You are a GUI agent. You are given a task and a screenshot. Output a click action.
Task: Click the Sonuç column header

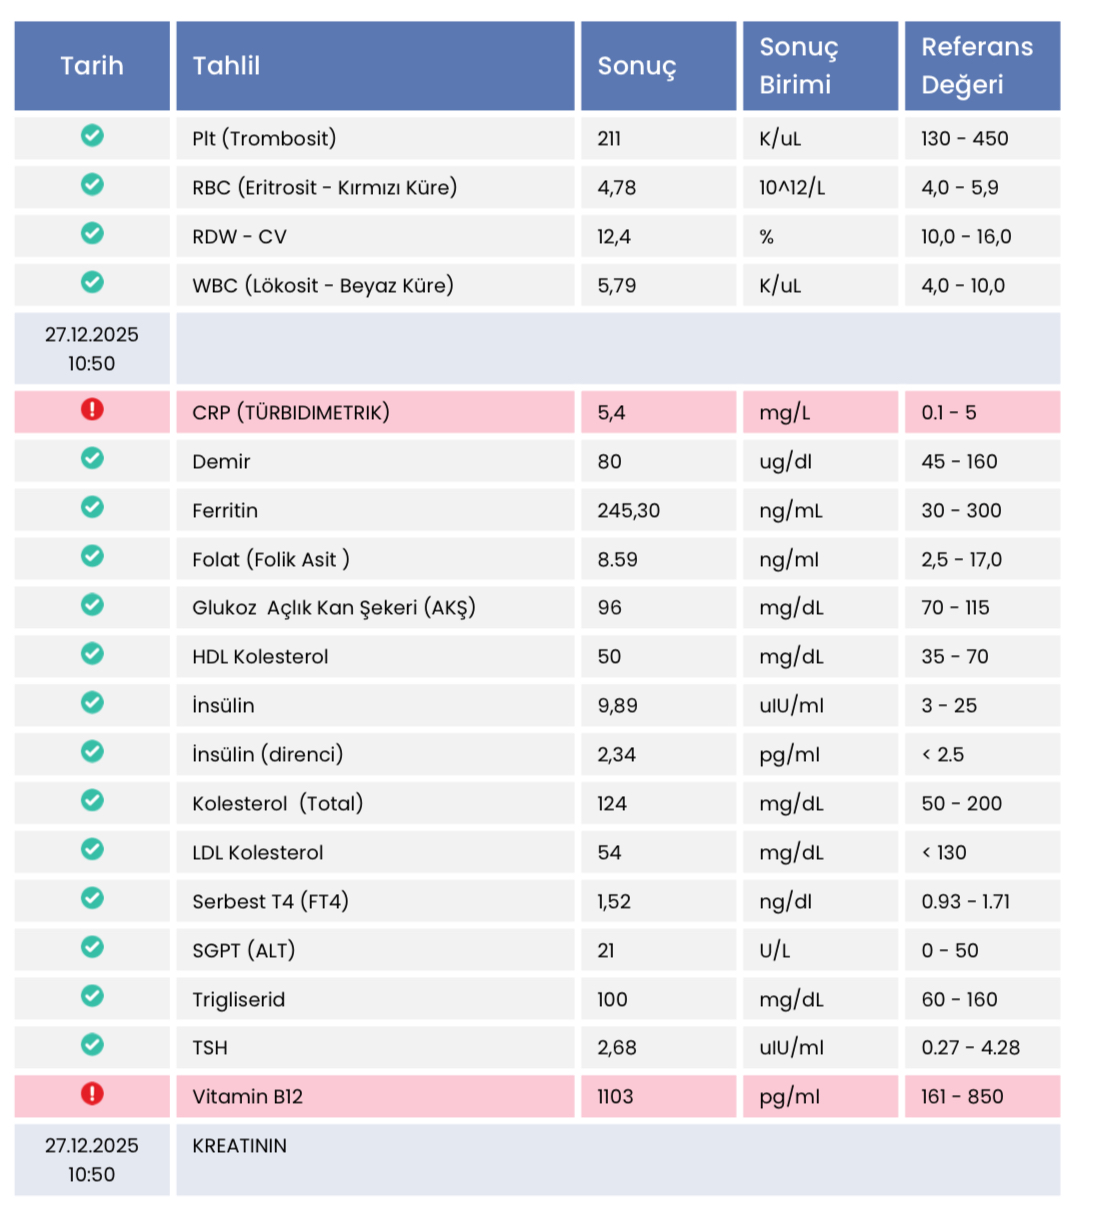[x=637, y=66]
